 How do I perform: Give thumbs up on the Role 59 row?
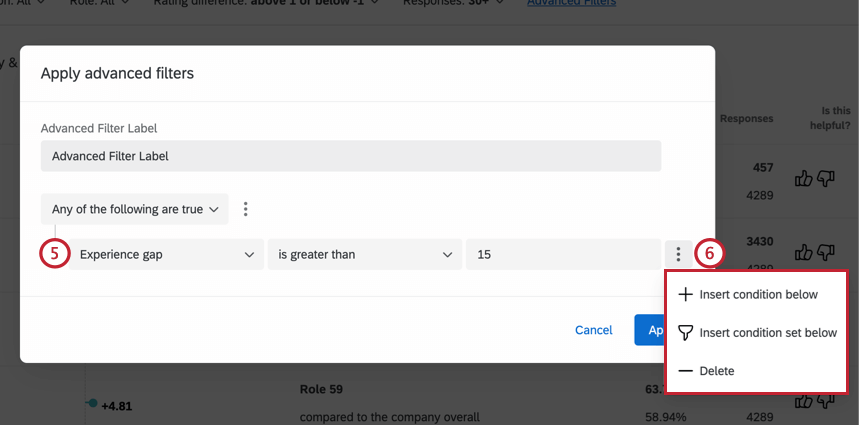pos(804,401)
